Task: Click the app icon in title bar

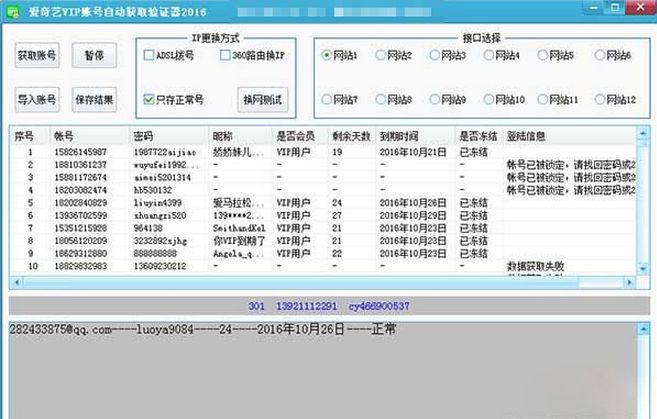Action: pyautogui.click(x=13, y=12)
